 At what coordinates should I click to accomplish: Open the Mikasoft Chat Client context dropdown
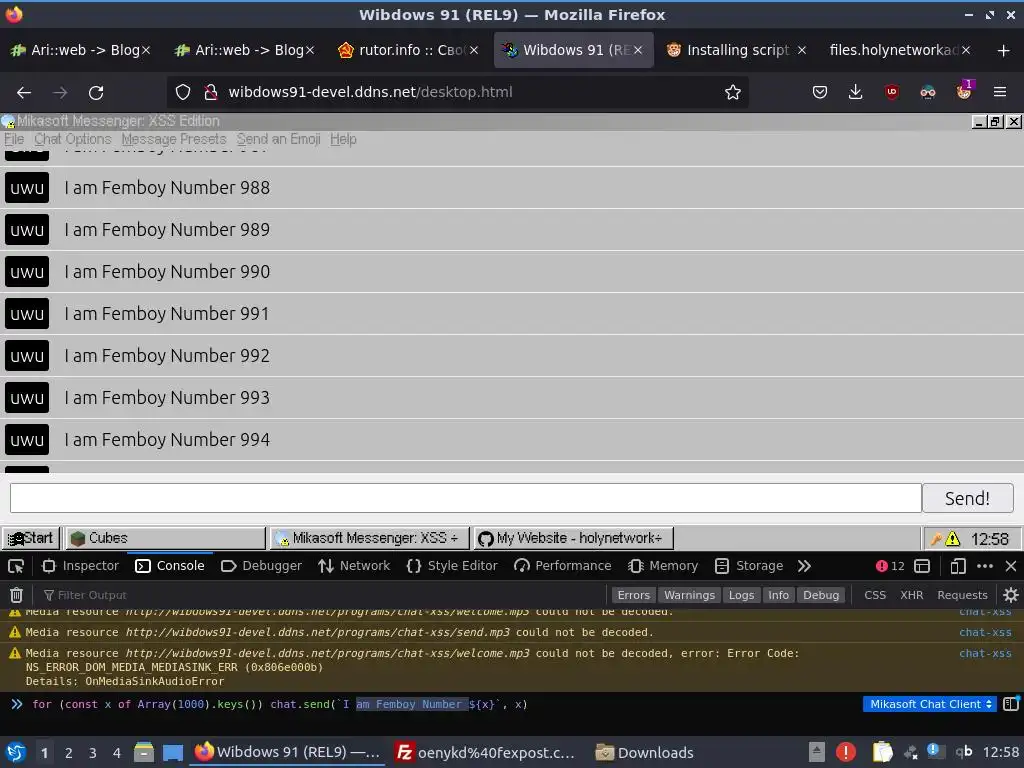(x=930, y=704)
